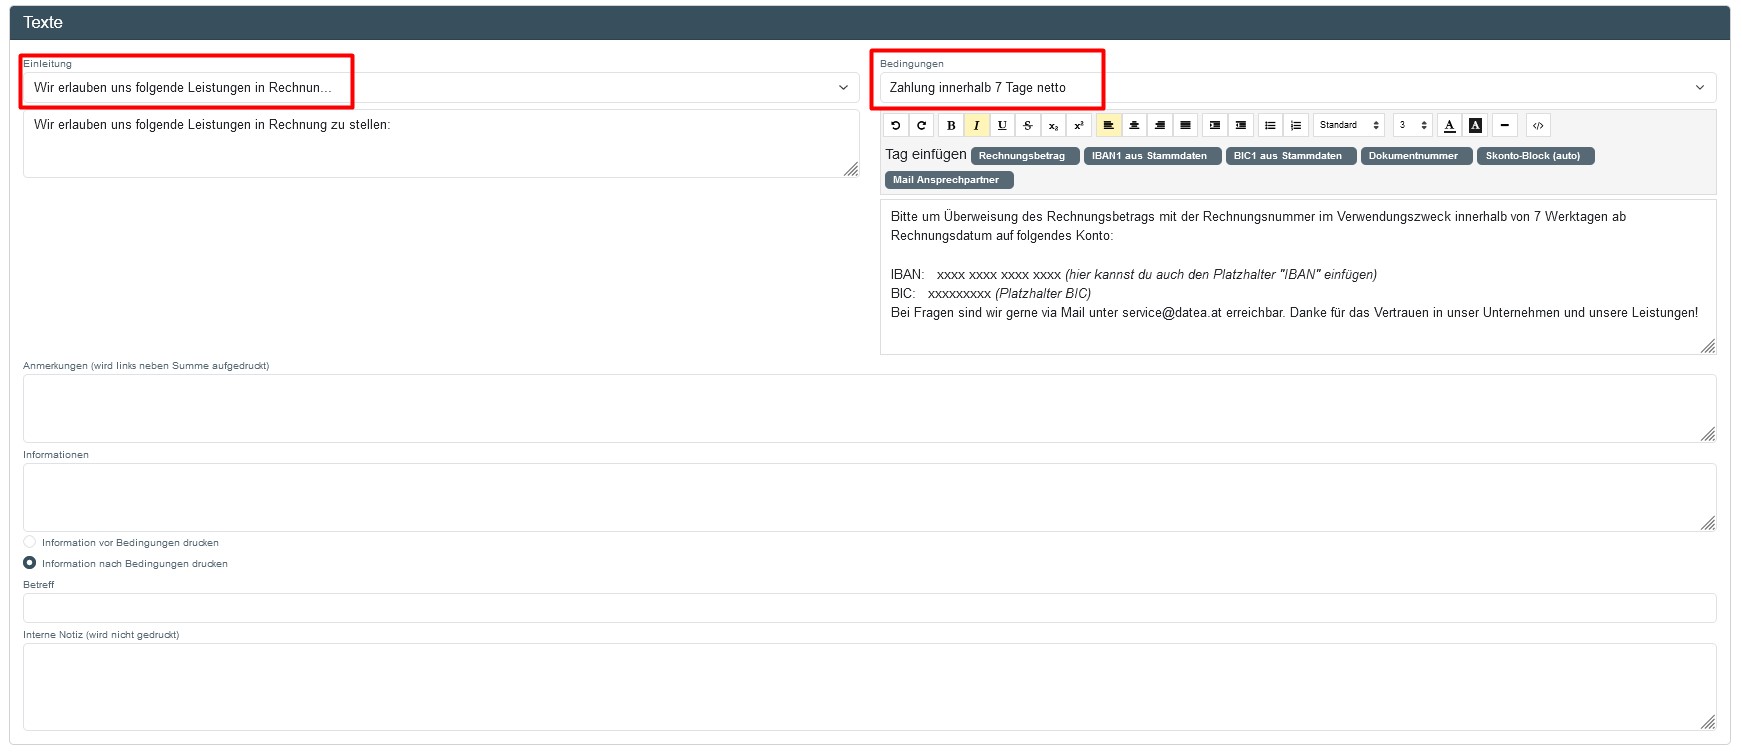This screenshot has width=1742, height=755.
Task: Toggle italic formatting button
Action: [976, 125]
